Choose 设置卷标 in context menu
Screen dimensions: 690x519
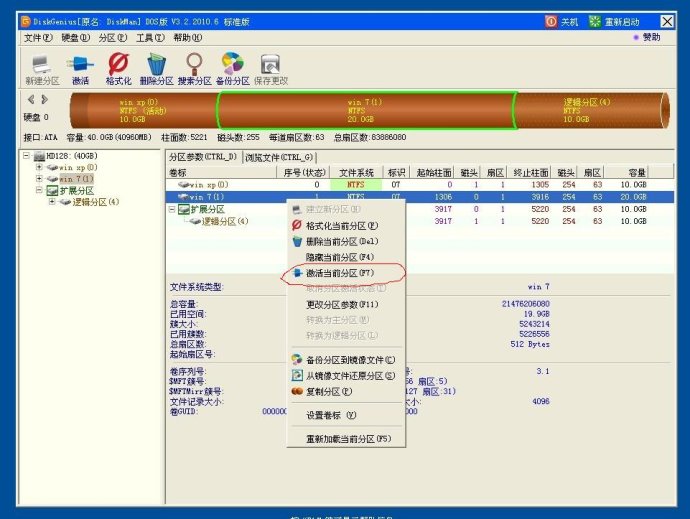[x=346, y=415]
